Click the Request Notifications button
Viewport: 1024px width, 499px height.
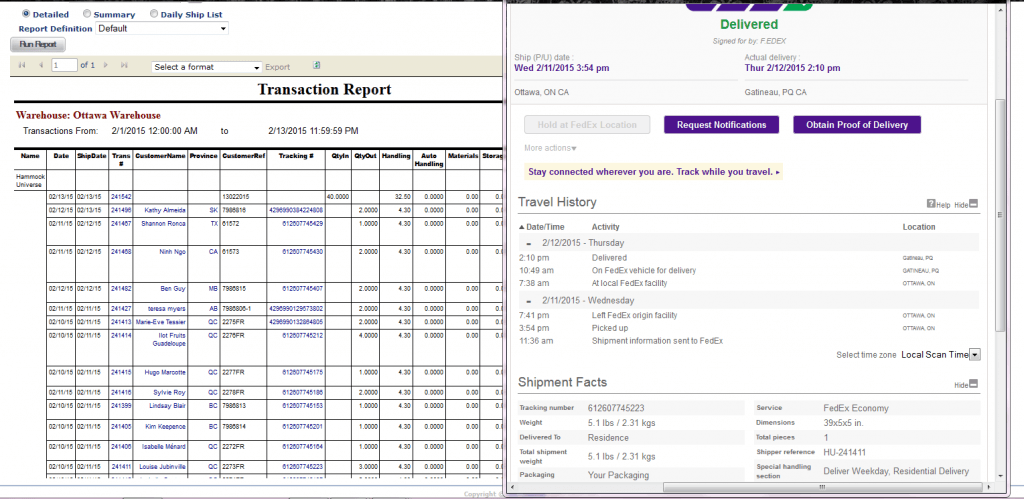[x=721, y=125]
